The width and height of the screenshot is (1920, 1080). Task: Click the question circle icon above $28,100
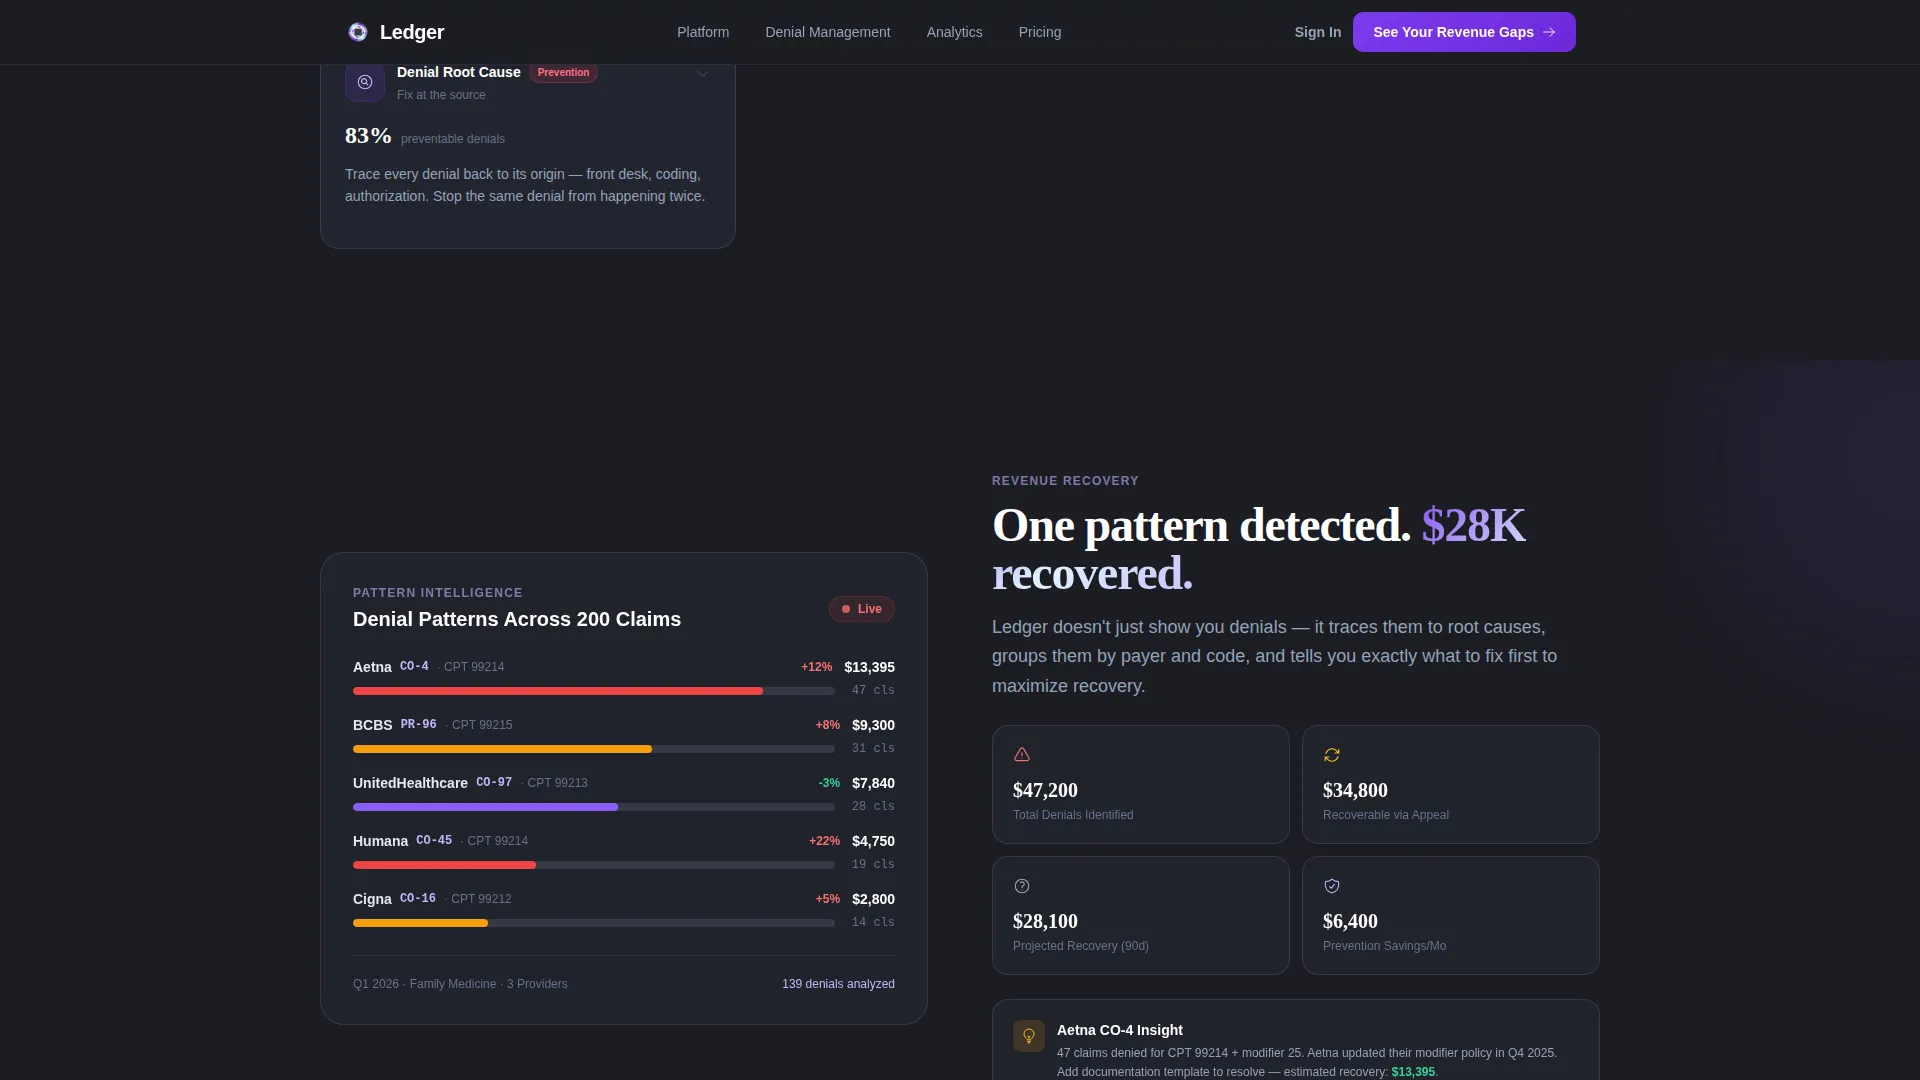[x=1022, y=886]
